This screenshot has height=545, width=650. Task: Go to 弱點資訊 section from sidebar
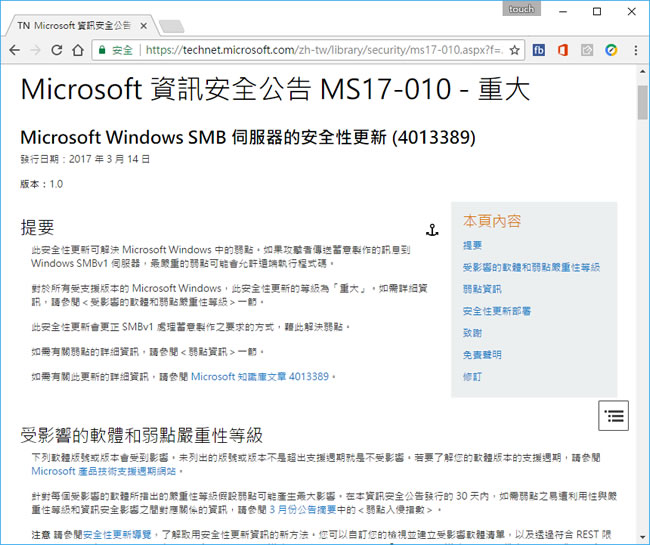(x=482, y=289)
